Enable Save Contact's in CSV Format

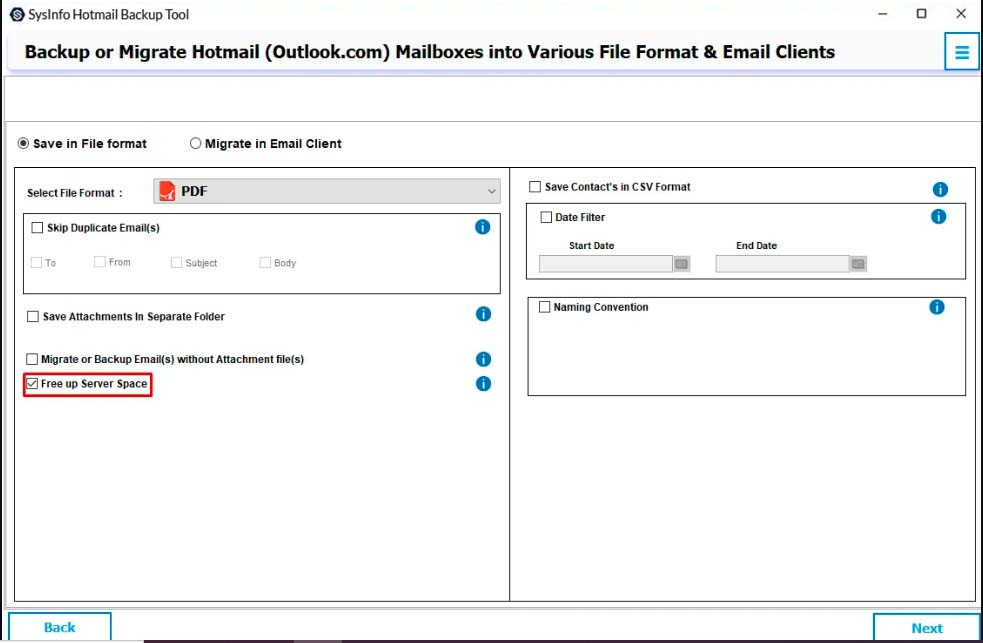coord(535,187)
